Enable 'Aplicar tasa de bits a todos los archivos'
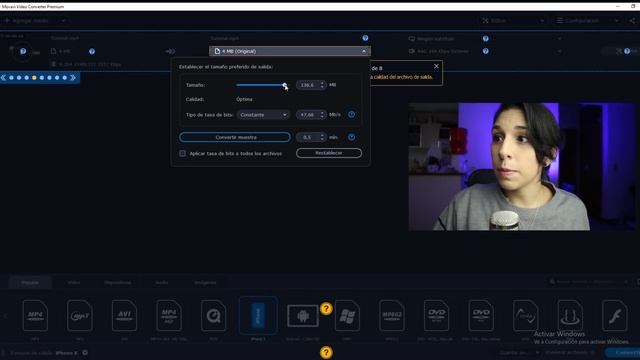The width and height of the screenshot is (640, 360). pos(182,153)
